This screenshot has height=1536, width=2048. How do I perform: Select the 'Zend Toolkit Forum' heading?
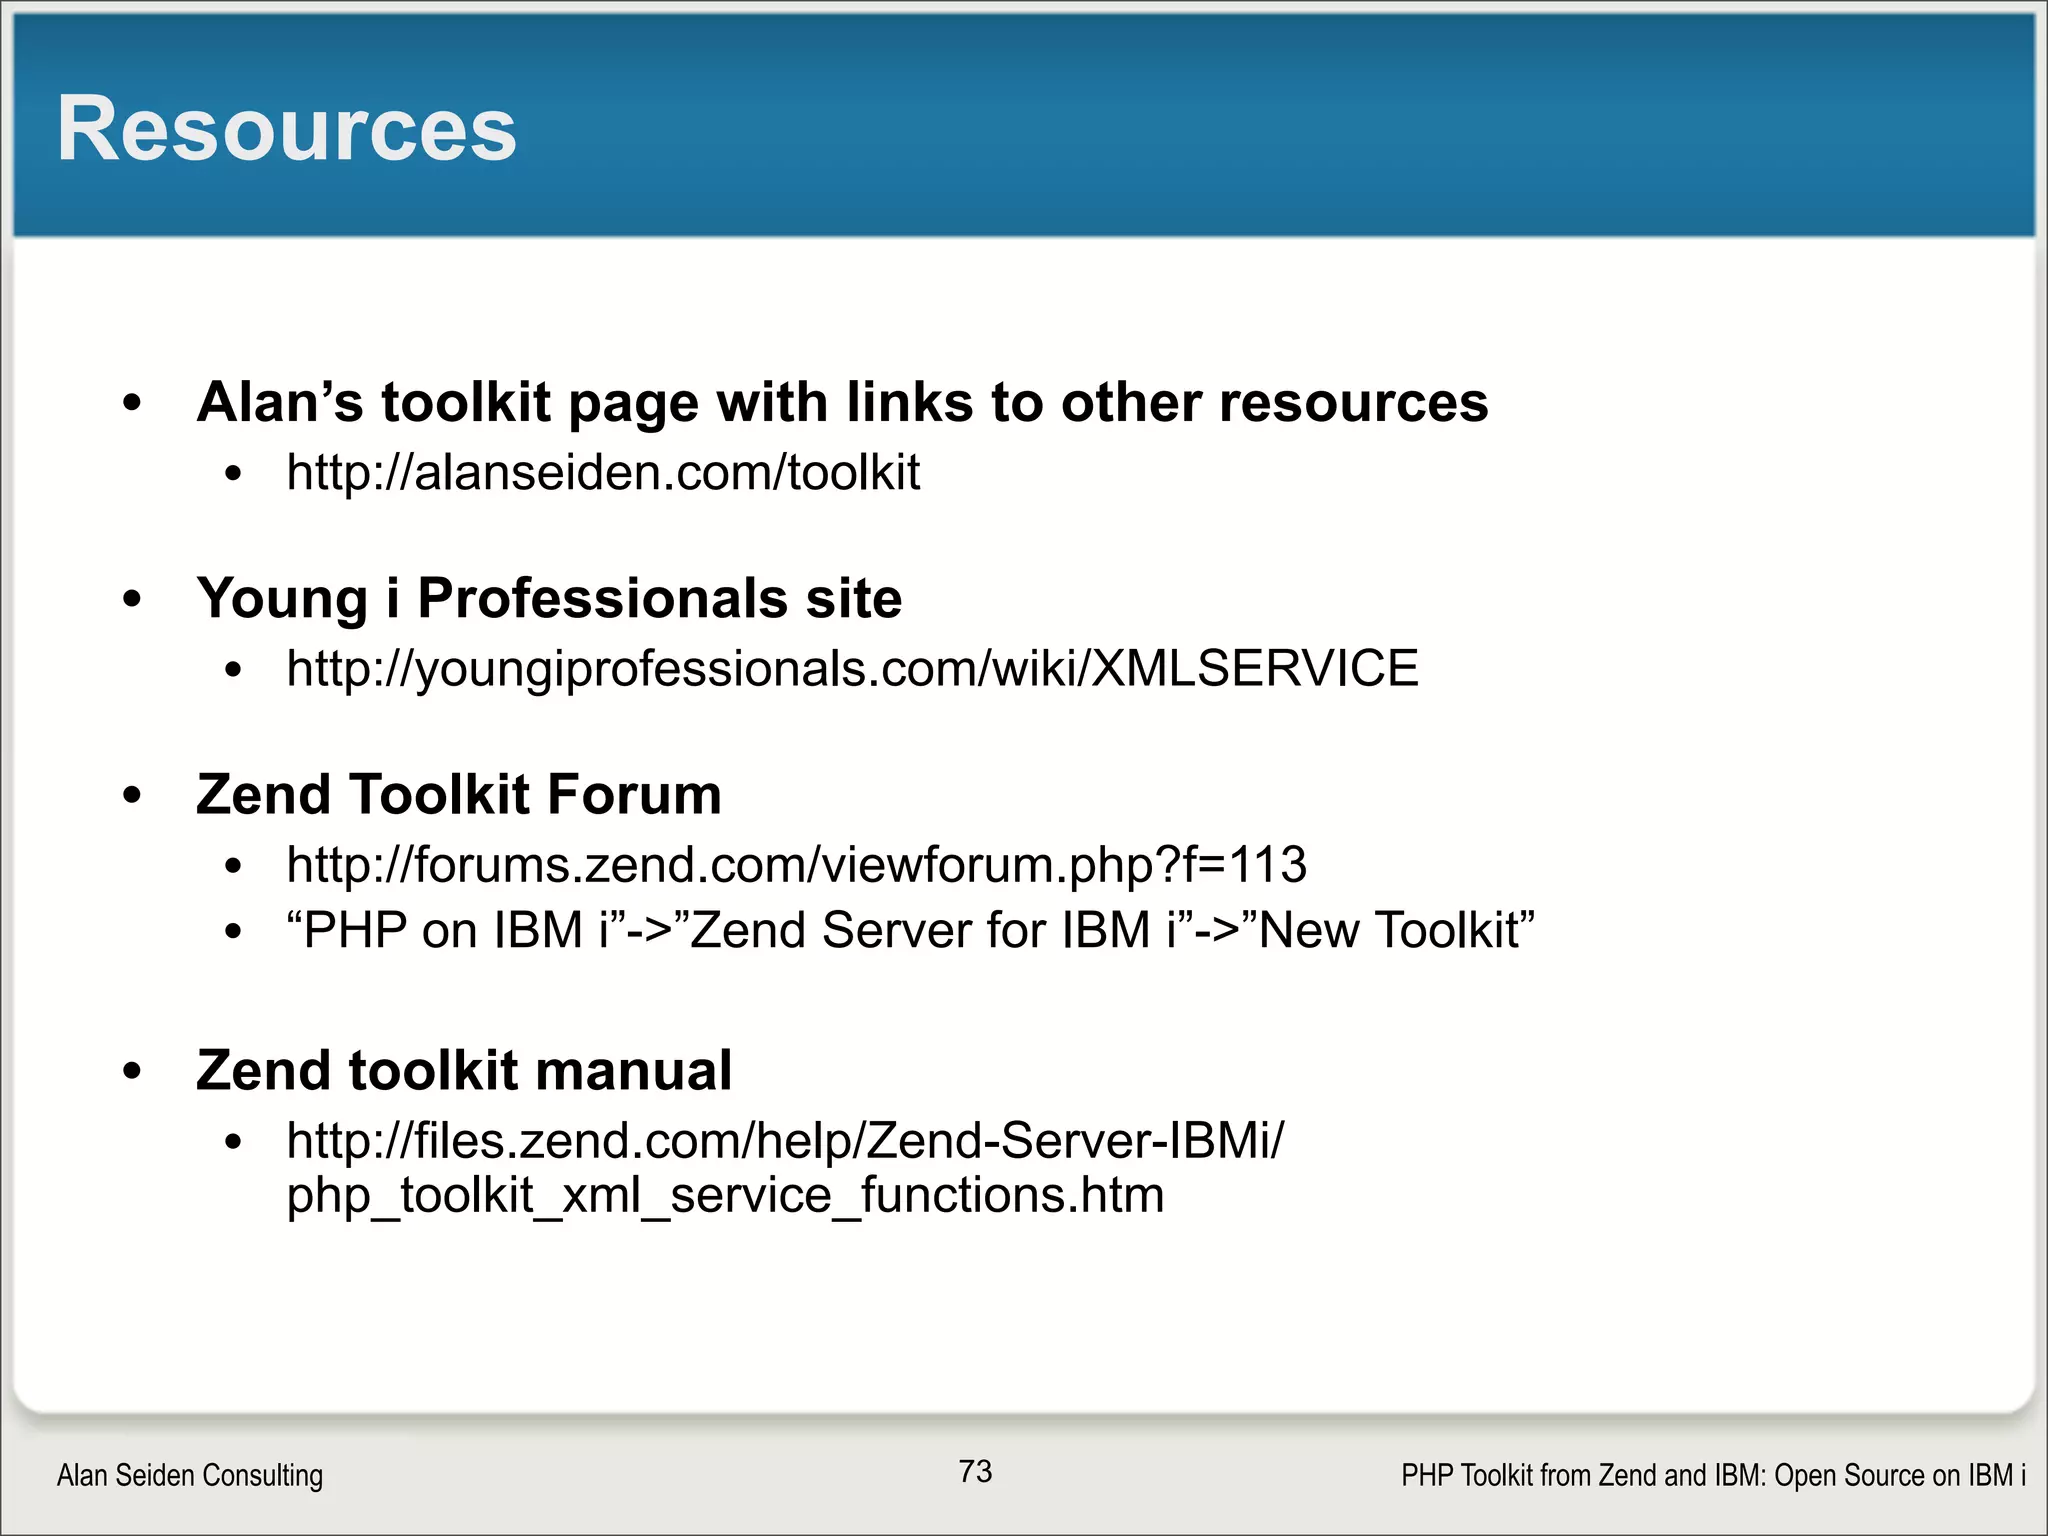pos(459,795)
